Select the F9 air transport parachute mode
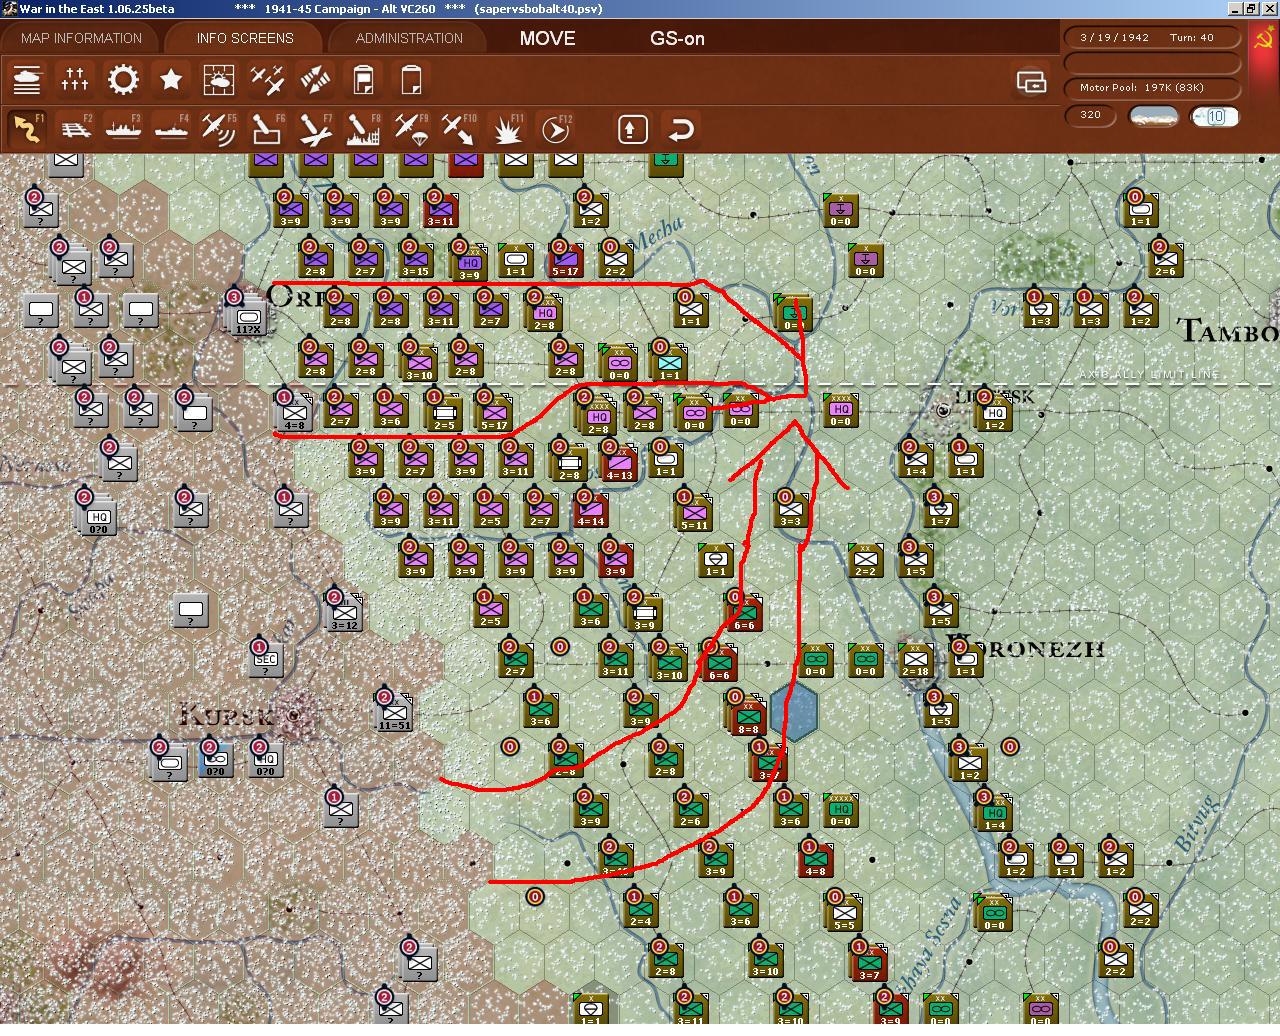 click(411, 129)
